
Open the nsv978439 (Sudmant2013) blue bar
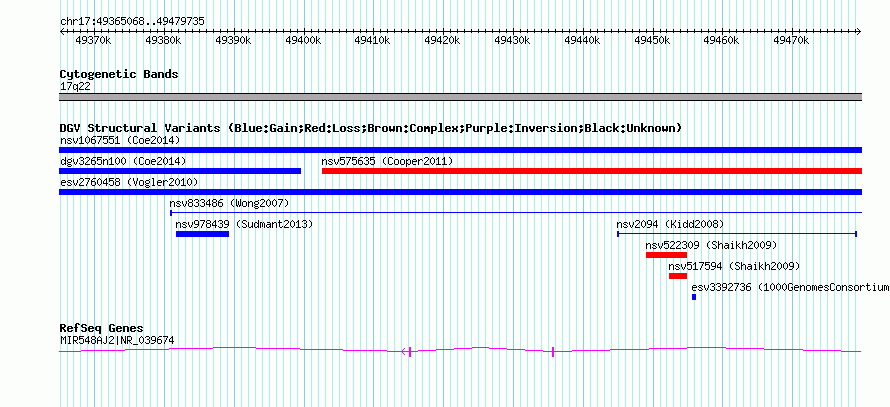click(x=203, y=234)
